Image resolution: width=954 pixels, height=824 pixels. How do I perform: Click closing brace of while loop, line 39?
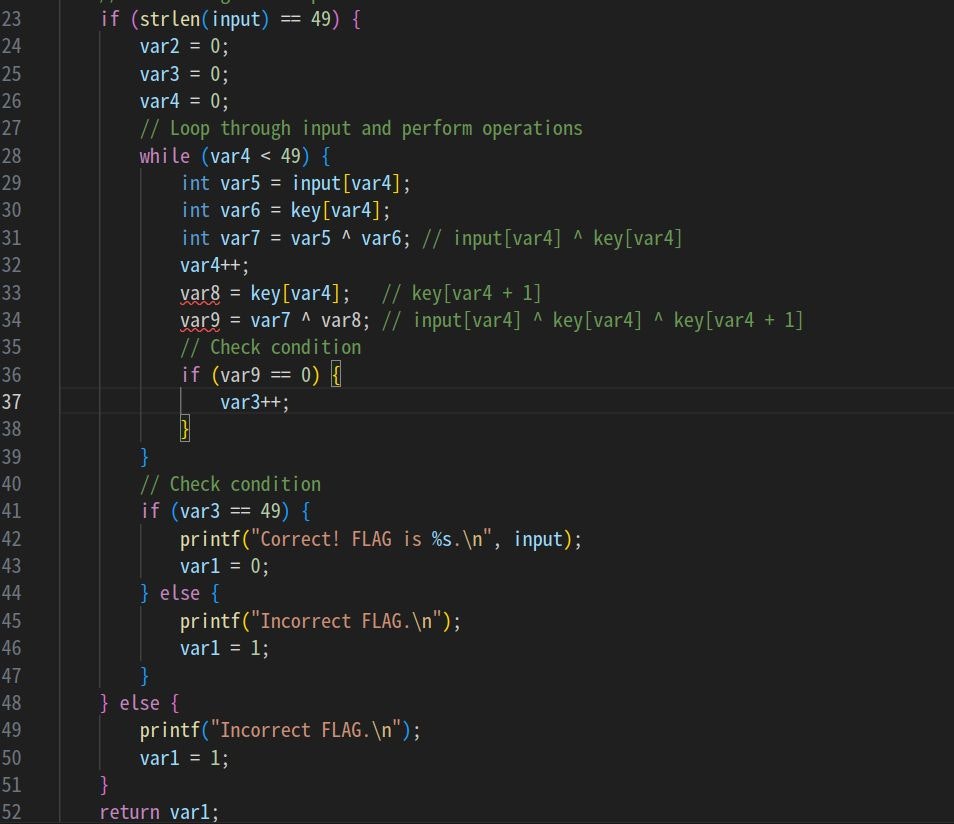coord(144,457)
